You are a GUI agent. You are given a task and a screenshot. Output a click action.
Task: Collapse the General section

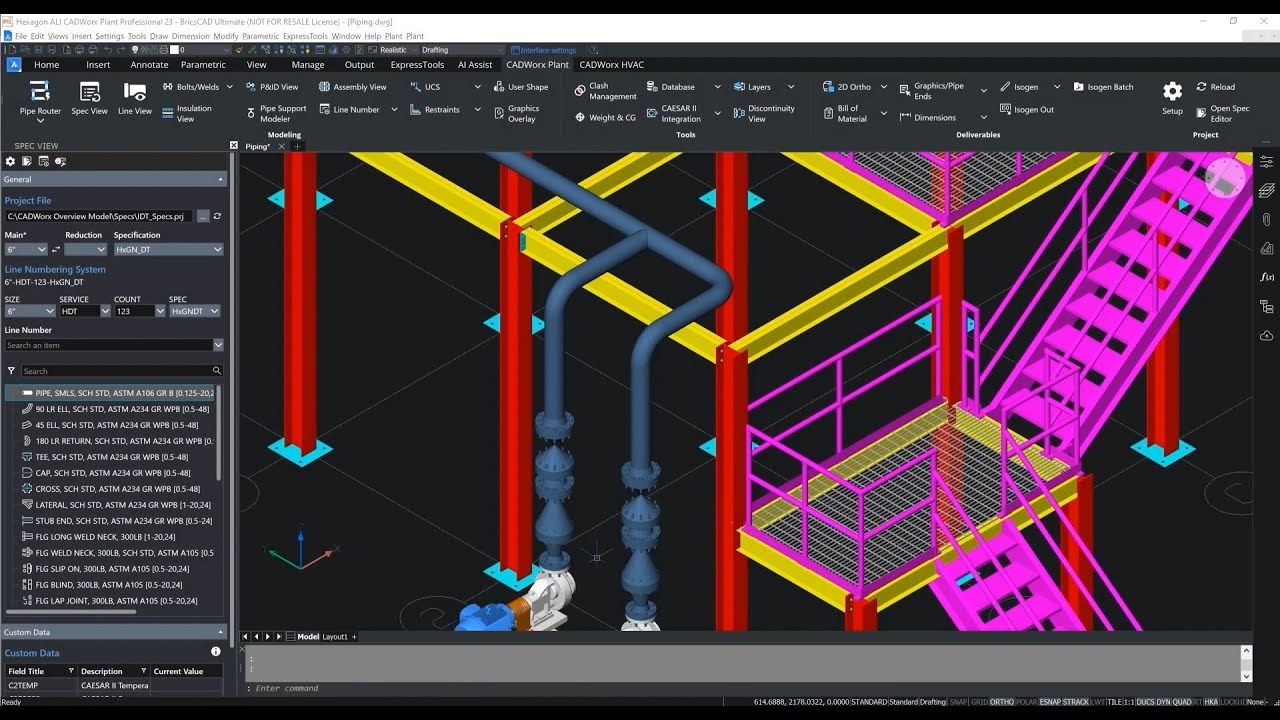220,179
